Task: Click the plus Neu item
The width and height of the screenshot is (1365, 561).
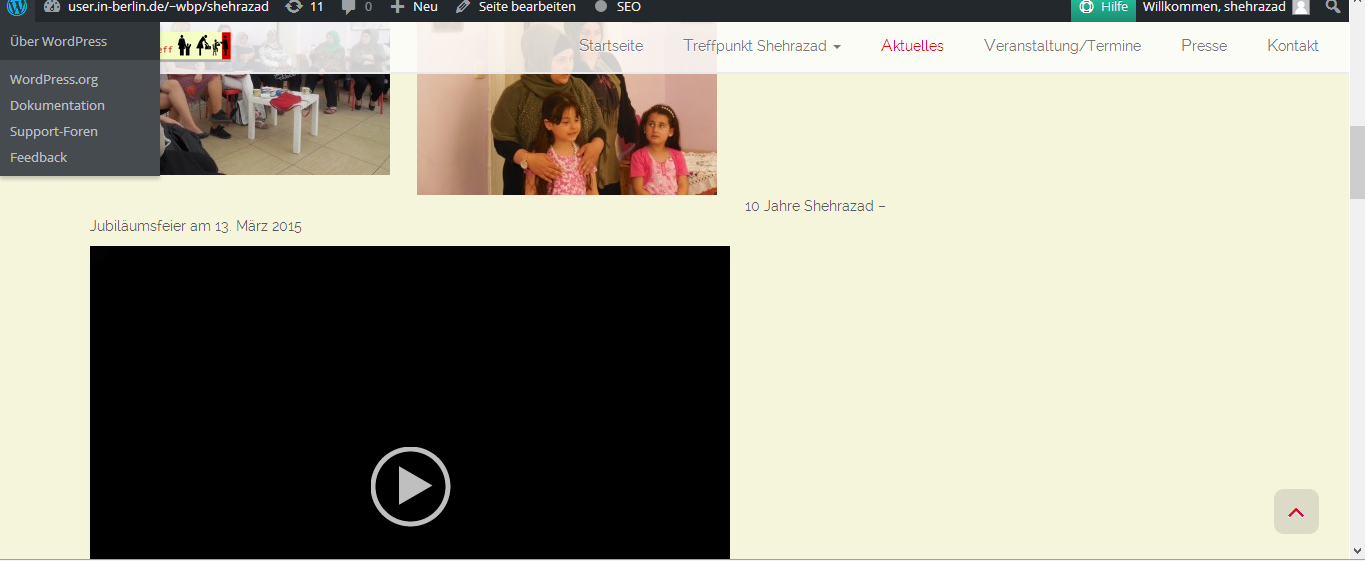Action: (414, 7)
